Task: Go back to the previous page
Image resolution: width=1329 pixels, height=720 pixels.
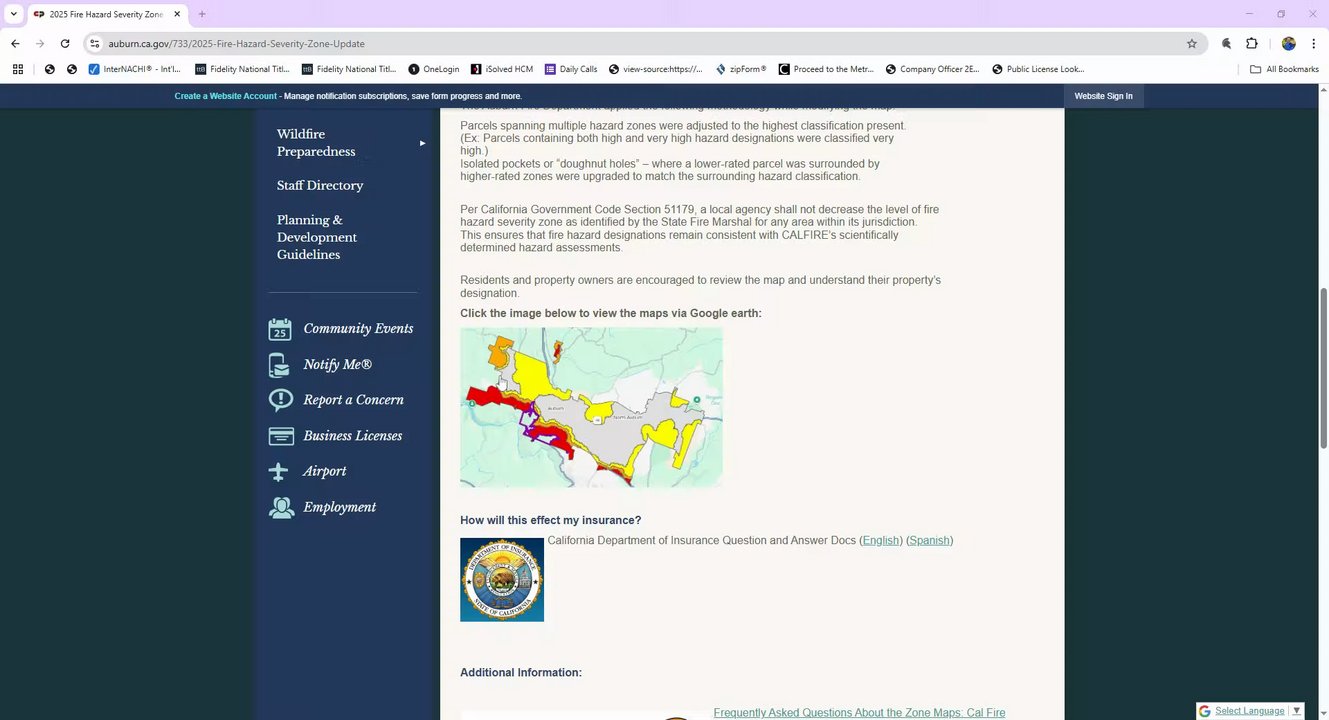Action: [x=15, y=44]
